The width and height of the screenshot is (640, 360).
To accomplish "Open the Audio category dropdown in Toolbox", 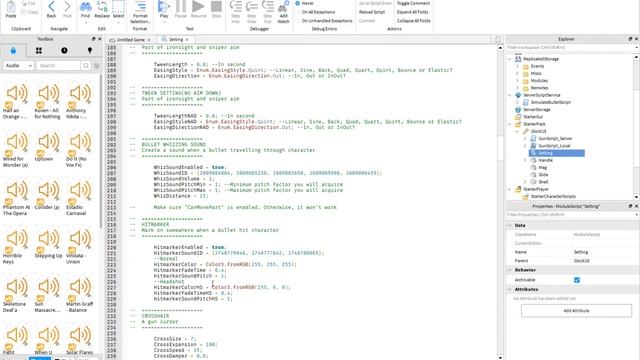I will coord(18,66).
